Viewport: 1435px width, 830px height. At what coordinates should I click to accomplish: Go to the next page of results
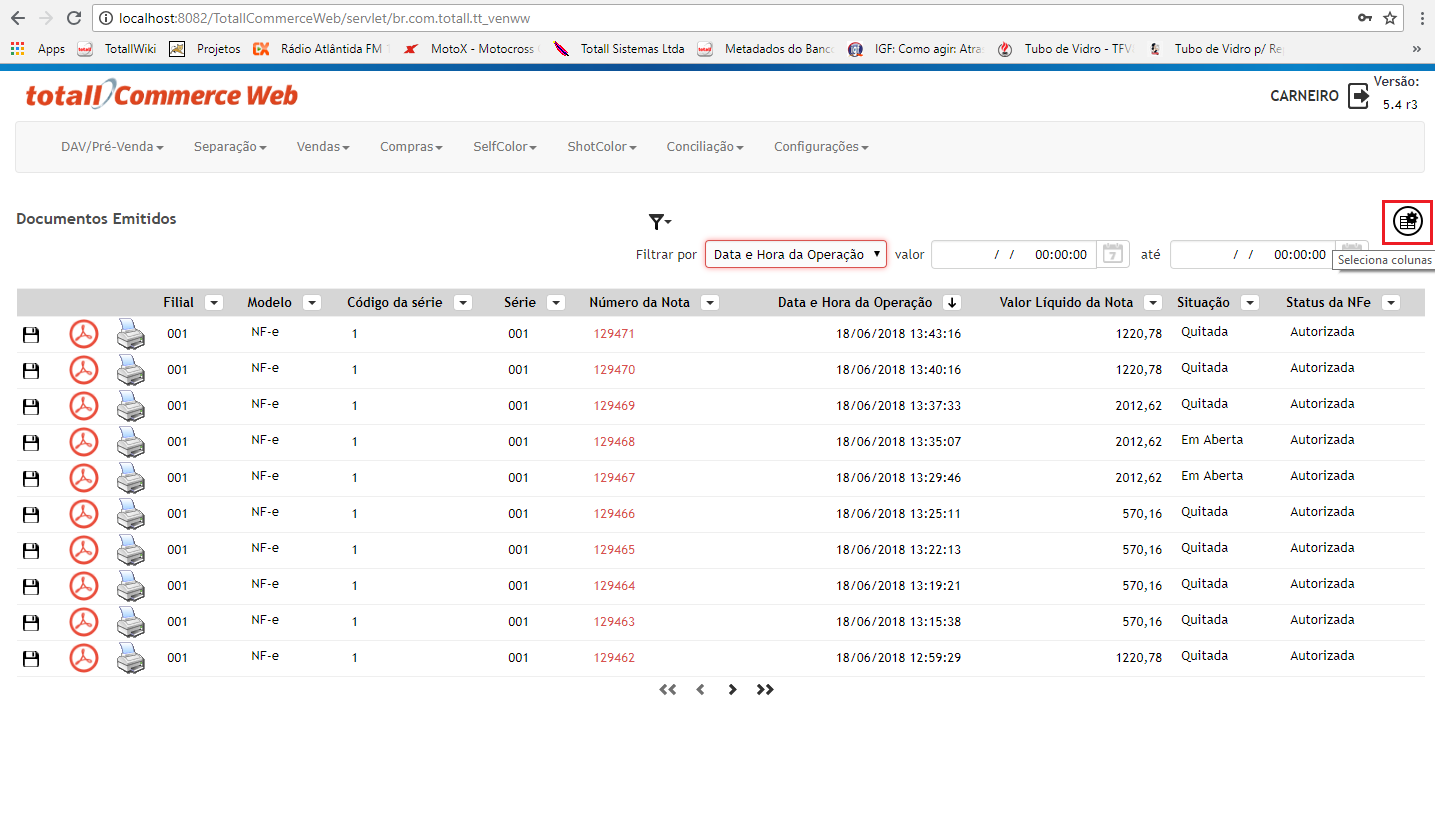click(733, 689)
